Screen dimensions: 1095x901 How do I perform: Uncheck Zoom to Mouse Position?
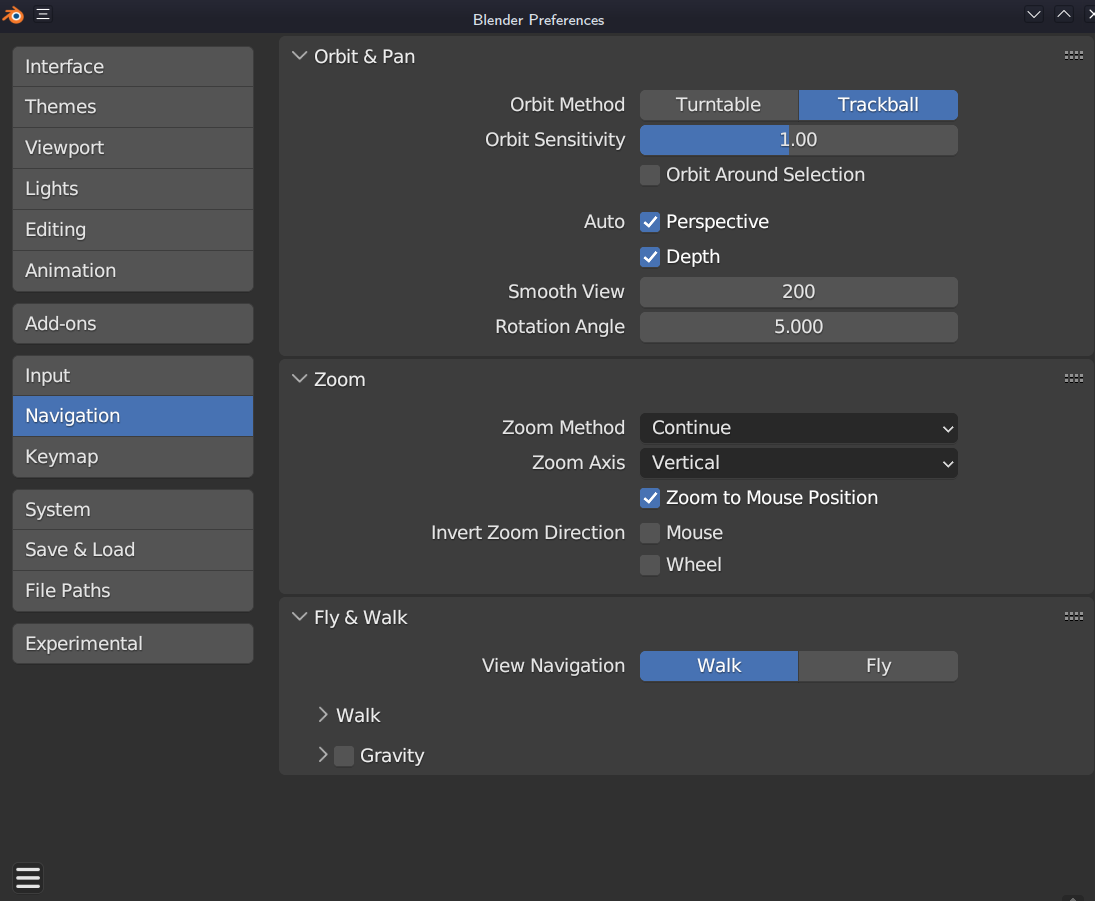(x=650, y=498)
